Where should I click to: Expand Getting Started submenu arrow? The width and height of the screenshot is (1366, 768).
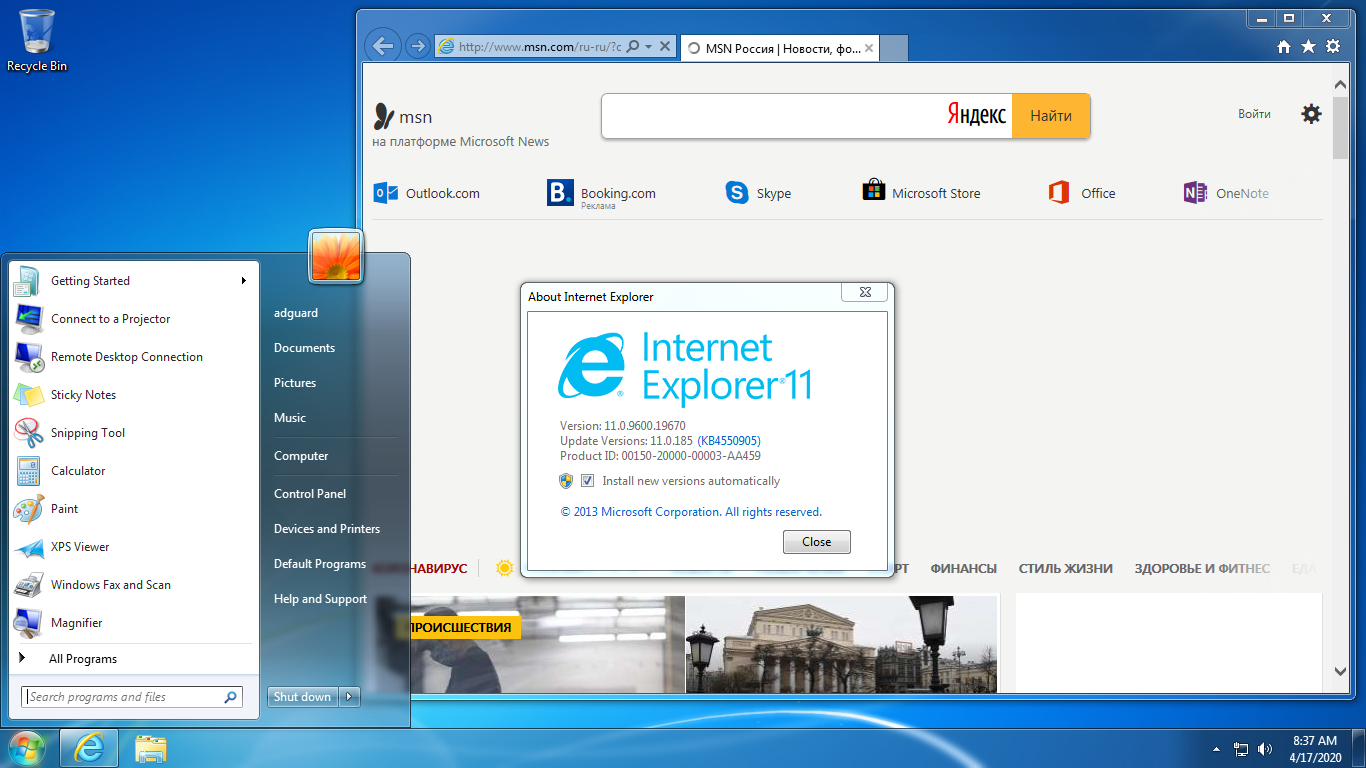coord(243,281)
